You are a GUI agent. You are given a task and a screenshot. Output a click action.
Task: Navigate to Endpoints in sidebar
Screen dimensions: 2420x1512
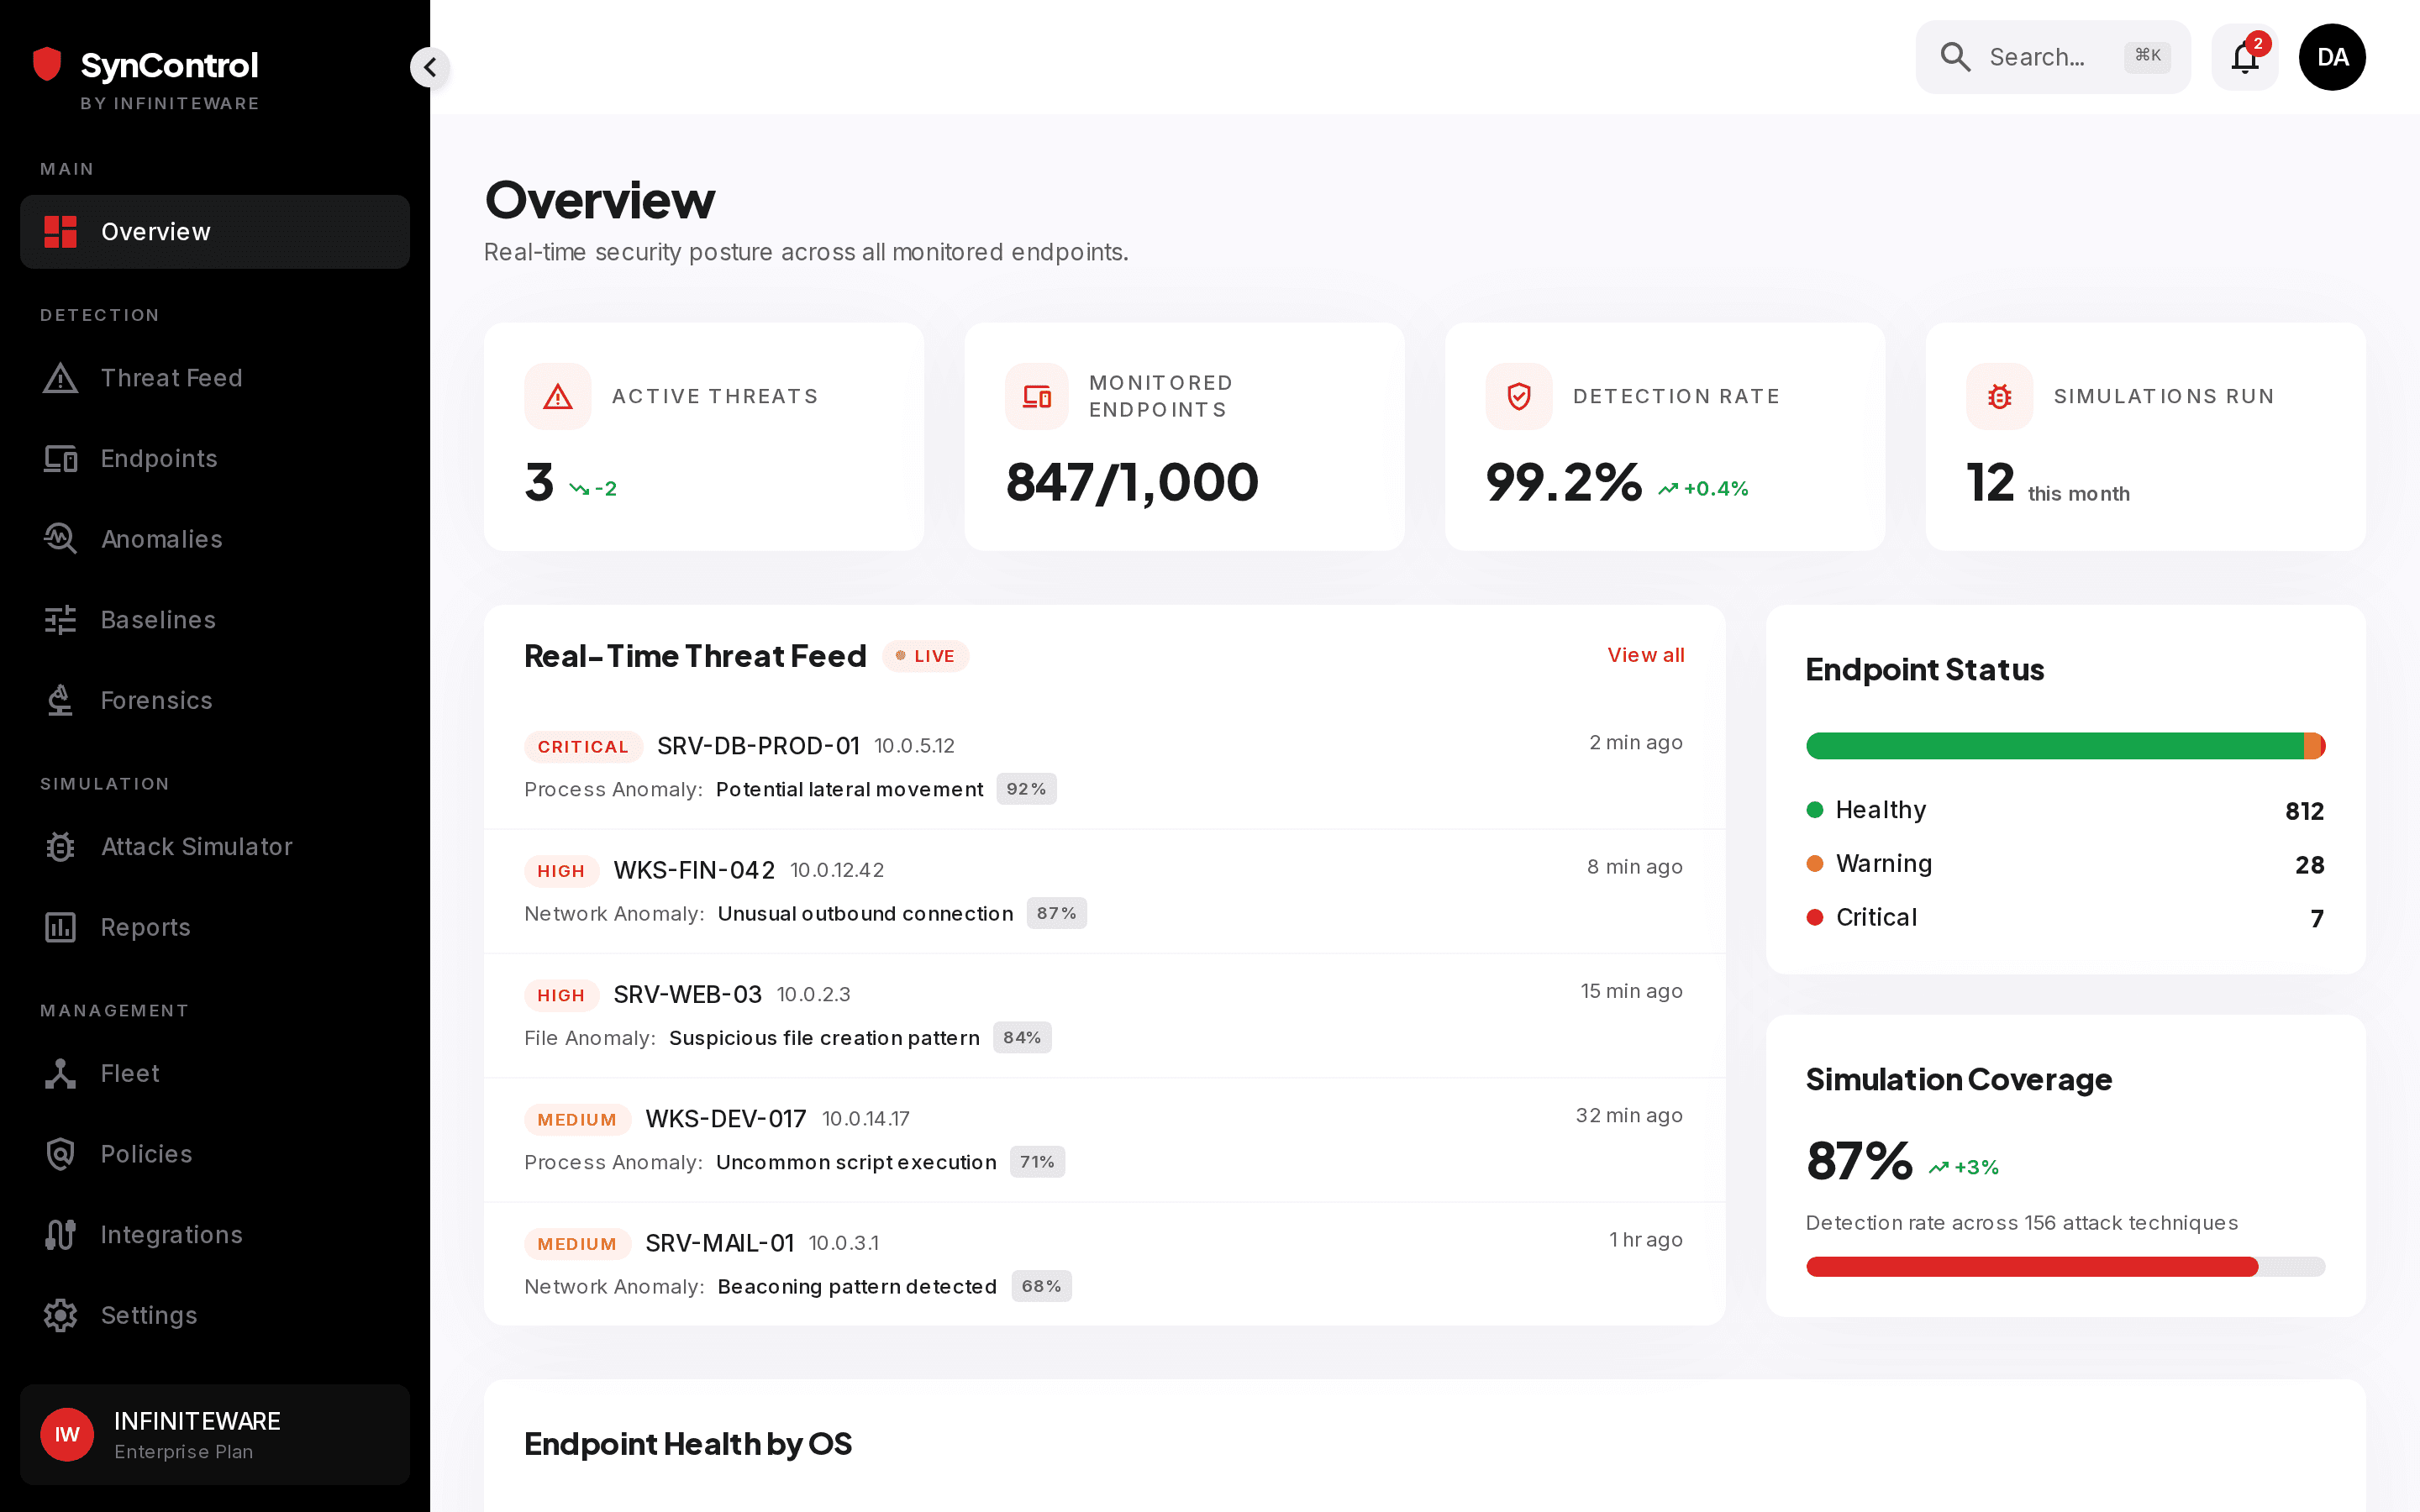click(215, 458)
